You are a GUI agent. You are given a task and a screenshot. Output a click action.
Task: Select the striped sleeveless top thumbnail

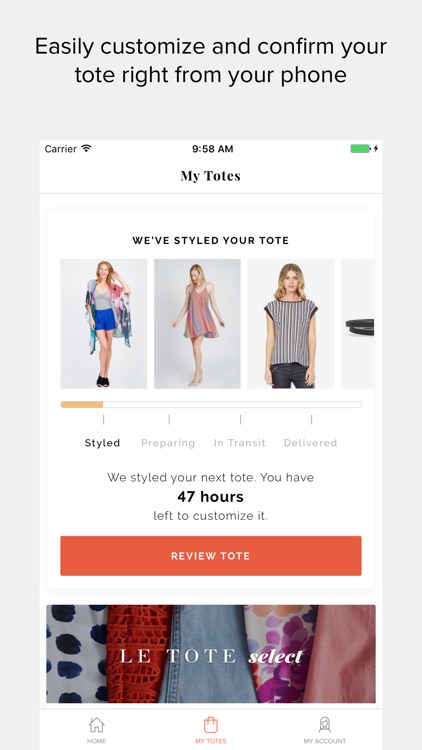pos(290,324)
